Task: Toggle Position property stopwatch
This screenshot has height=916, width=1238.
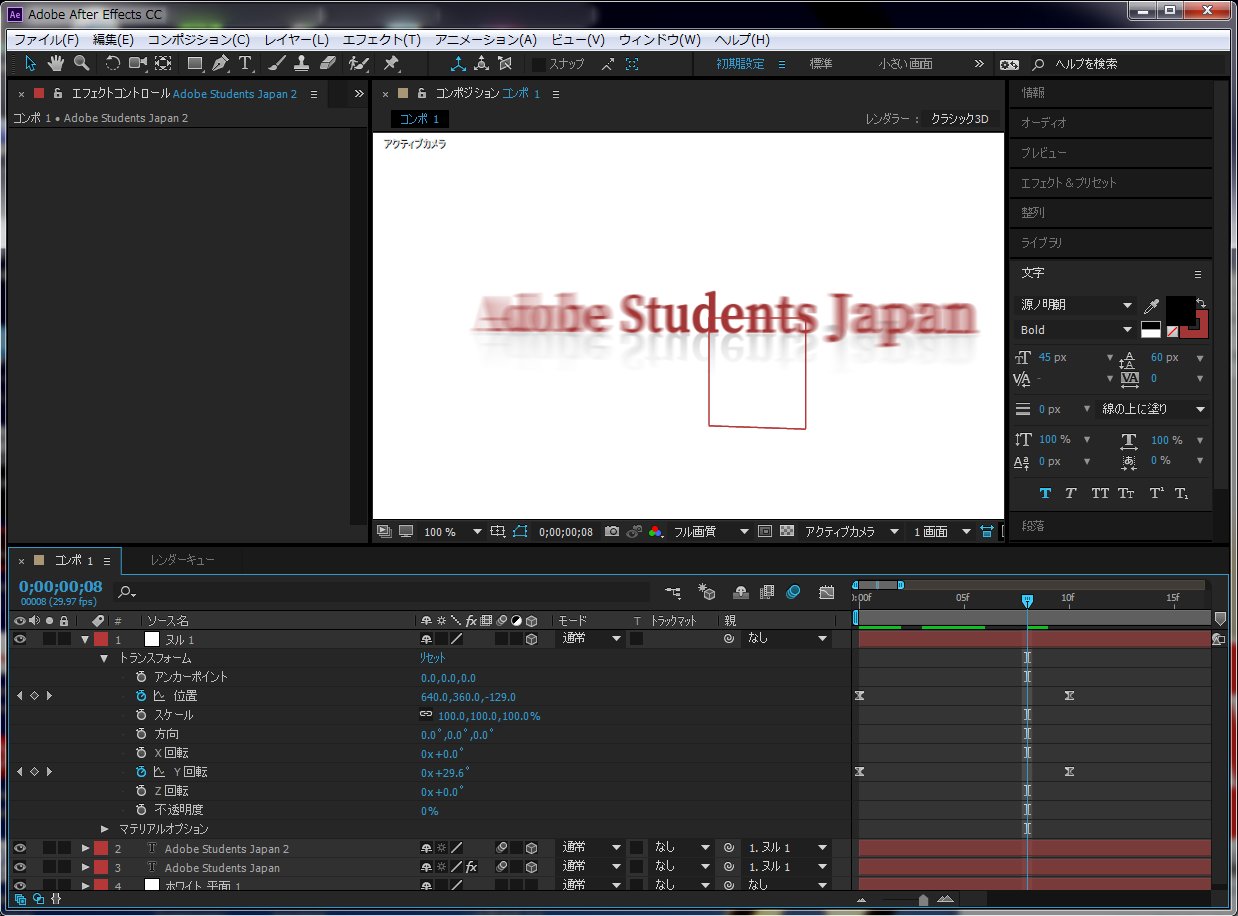Action: coord(141,696)
